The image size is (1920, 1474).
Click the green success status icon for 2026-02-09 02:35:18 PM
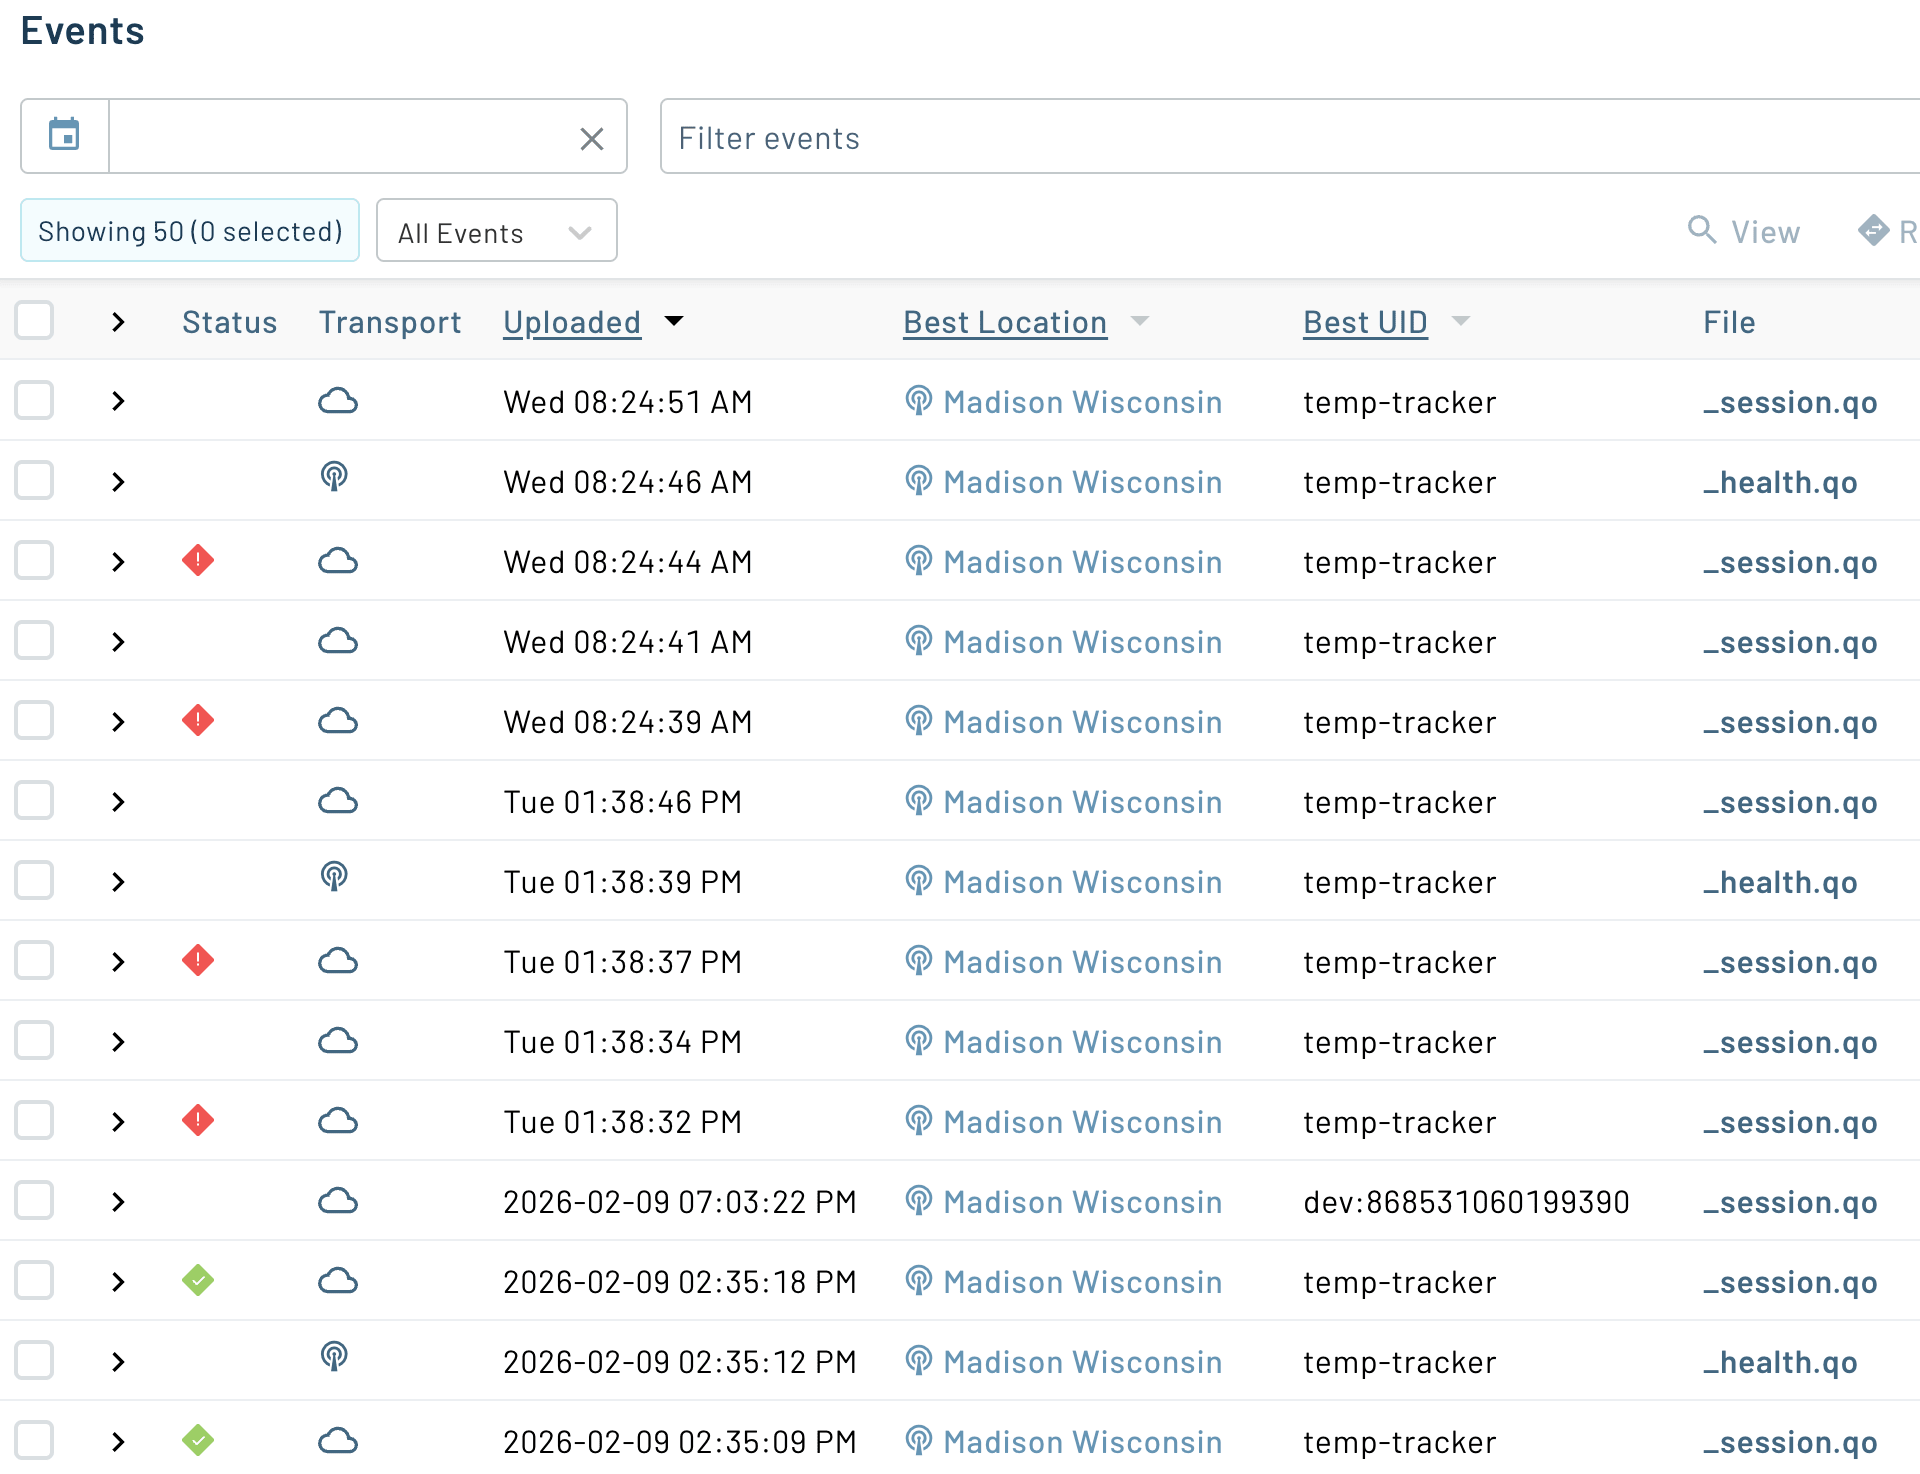tap(198, 1280)
